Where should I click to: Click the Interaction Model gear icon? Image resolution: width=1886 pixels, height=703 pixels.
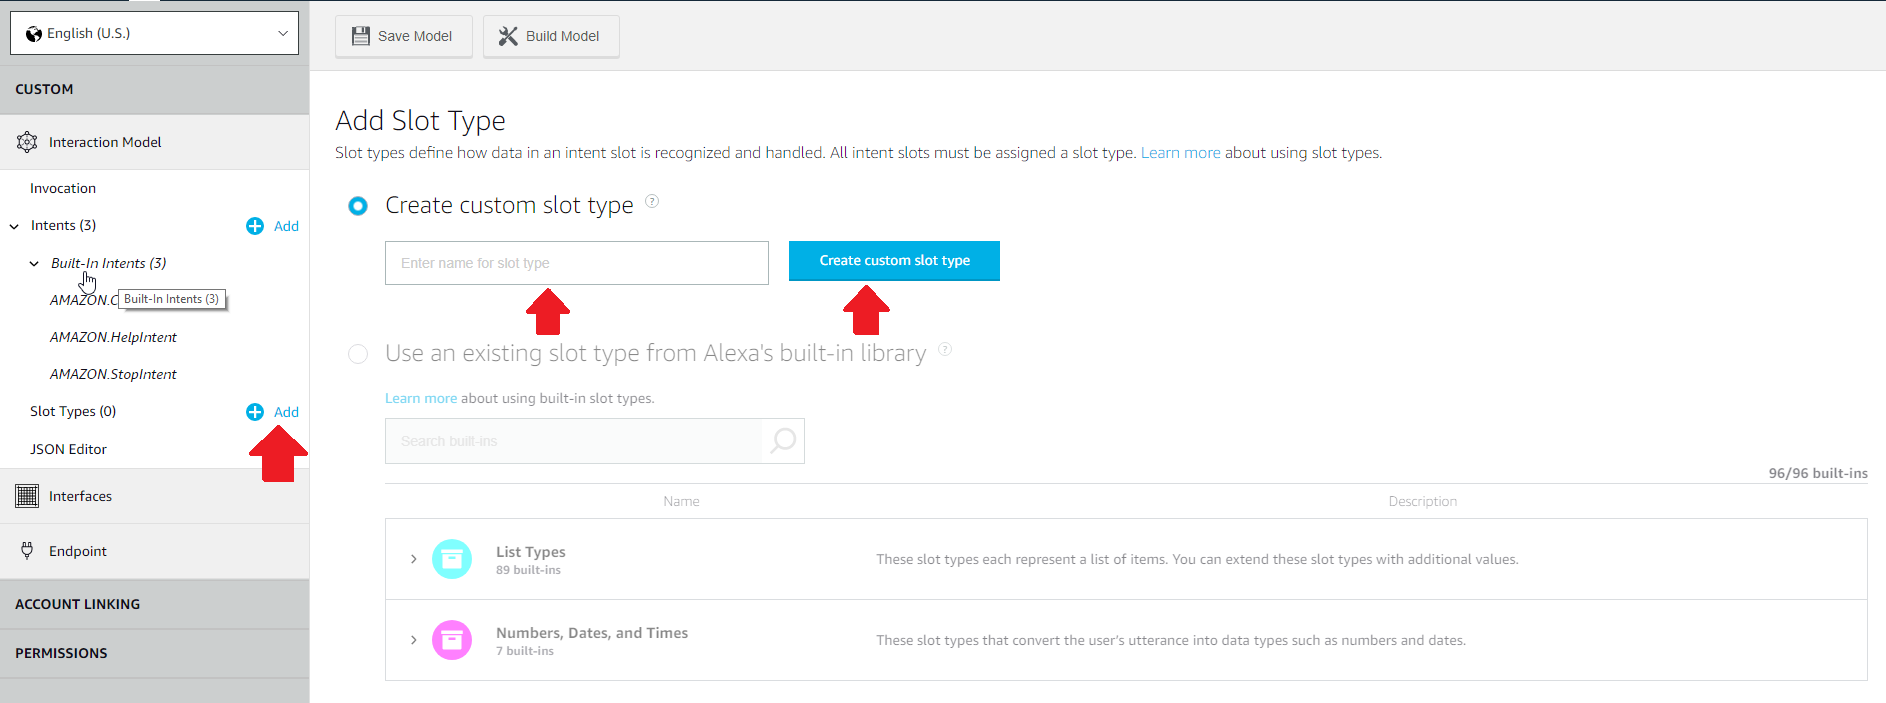pos(27,142)
